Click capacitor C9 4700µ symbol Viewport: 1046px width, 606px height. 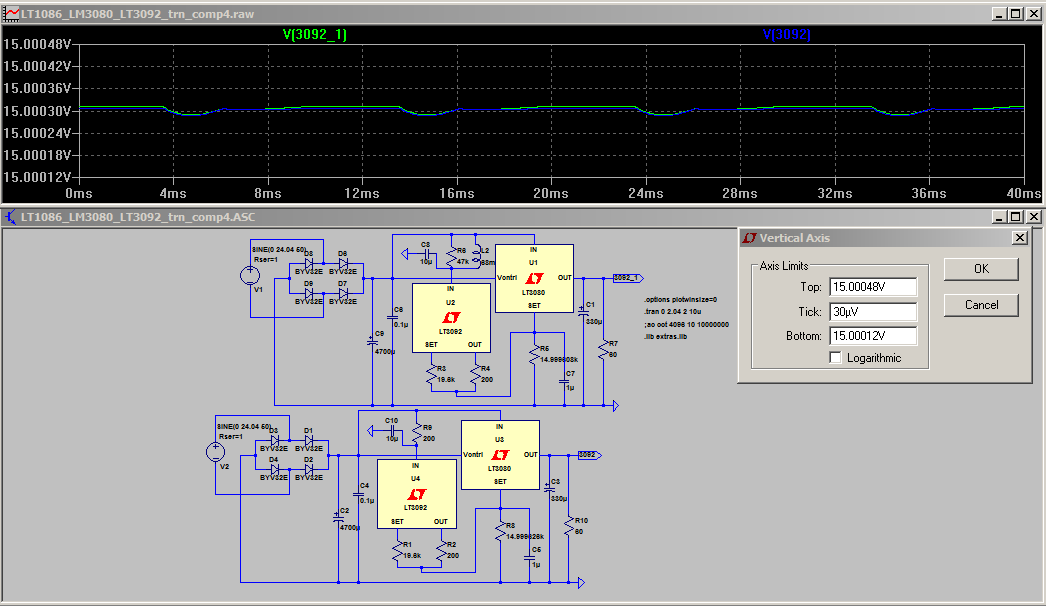372,342
